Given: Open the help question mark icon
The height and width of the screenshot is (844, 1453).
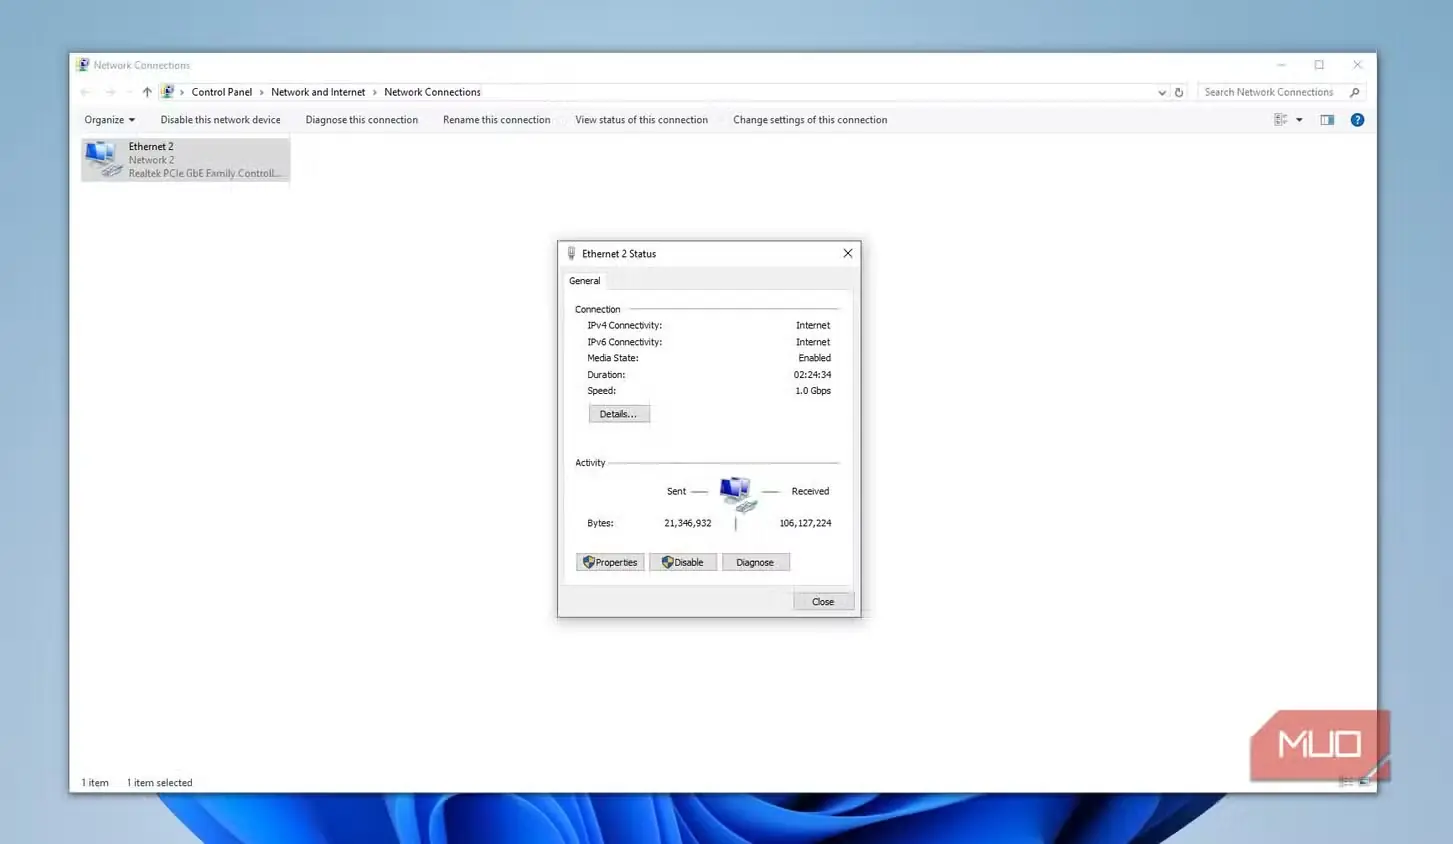Looking at the screenshot, I should point(1357,120).
